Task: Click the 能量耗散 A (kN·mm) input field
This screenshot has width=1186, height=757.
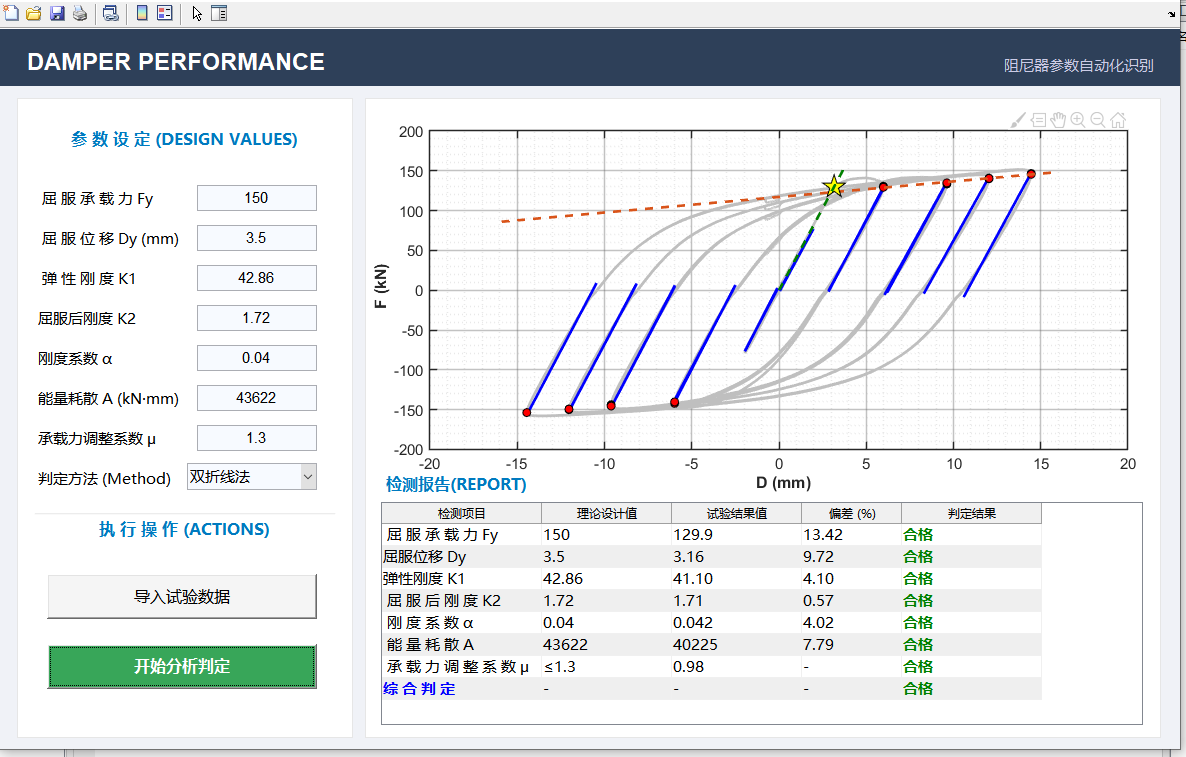Action: coord(256,398)
